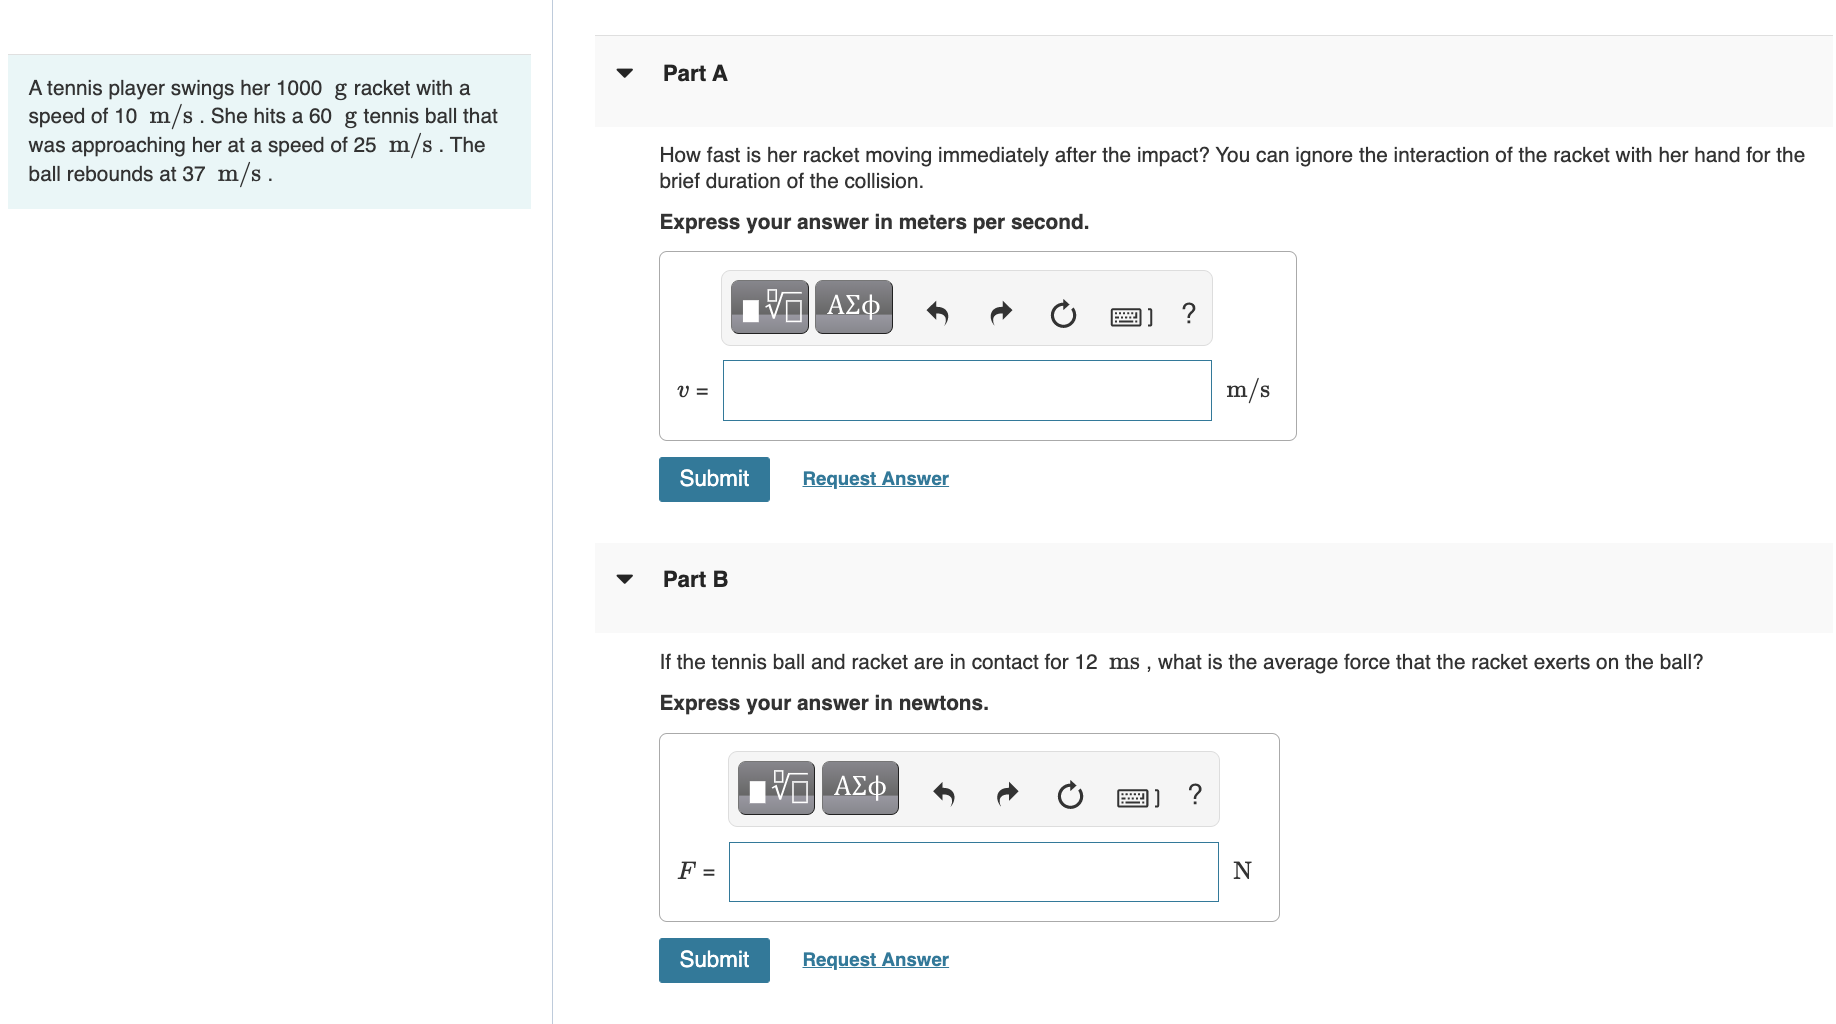Submit the Part A answer
The height and width of the screenshot is (1024, 1836).
714,479
